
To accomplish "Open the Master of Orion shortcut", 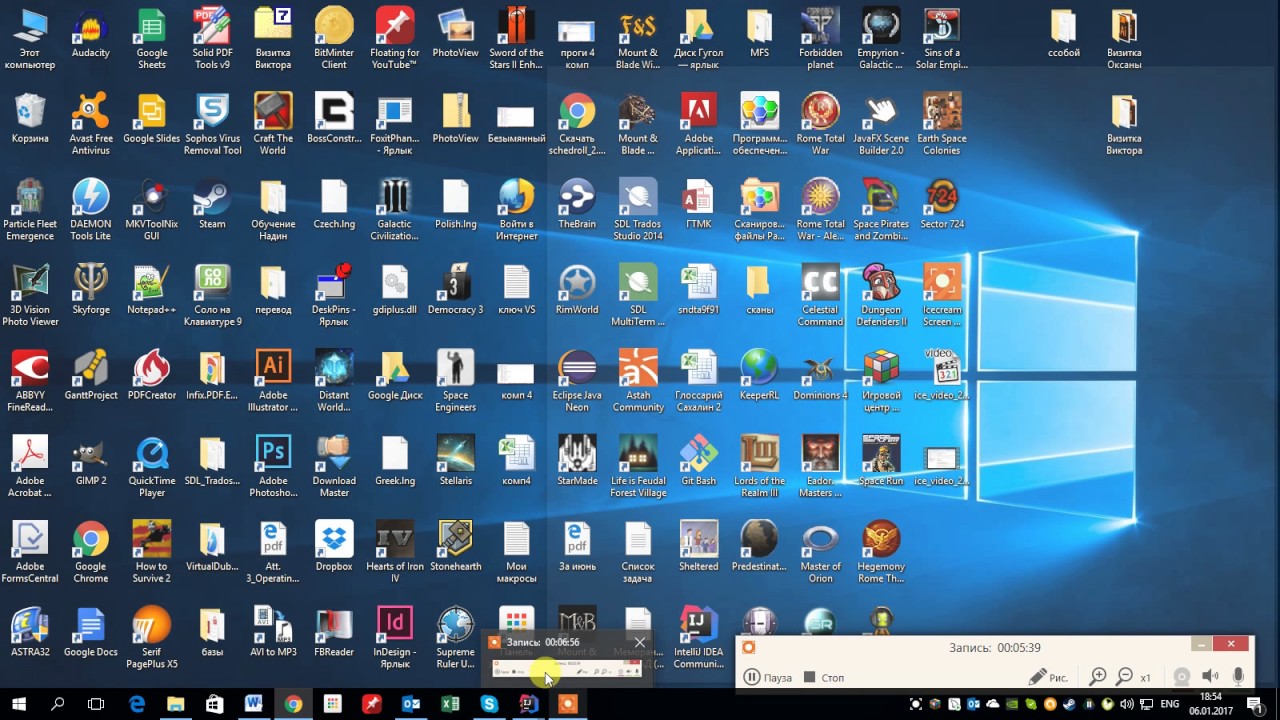I will (x=820, y=553).
